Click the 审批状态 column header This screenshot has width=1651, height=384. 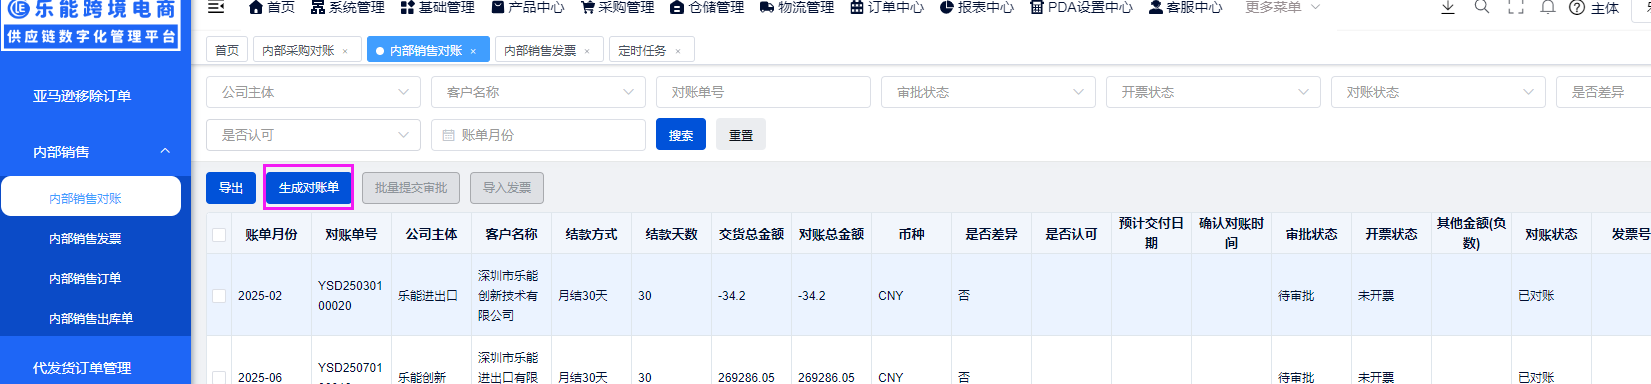click(1311, 234)
